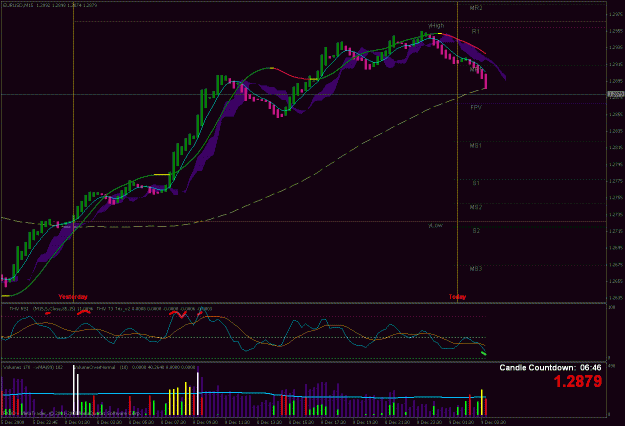Image resolution: width=625 pixels, height=426 pixels.
Task: Click the 8 Dec 05:20 time axis label
Action: [x=142, y=422]
